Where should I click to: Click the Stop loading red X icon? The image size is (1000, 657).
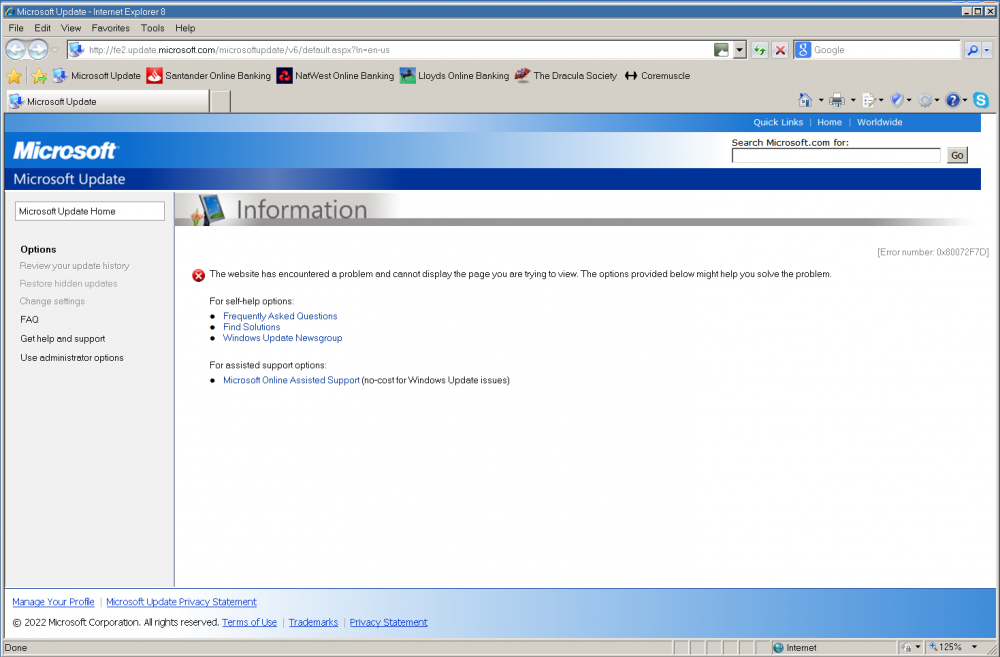click(x=780, y=50)
